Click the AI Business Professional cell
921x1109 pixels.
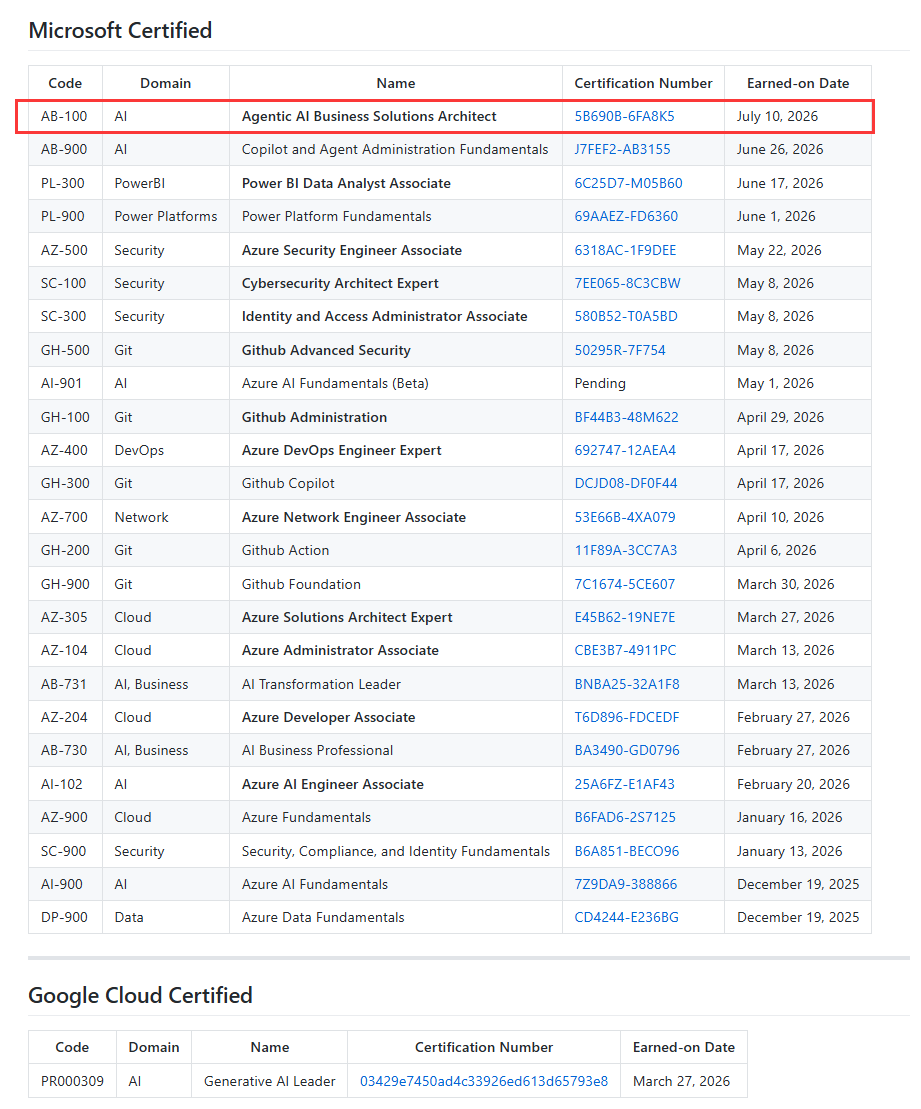[395, 750]
